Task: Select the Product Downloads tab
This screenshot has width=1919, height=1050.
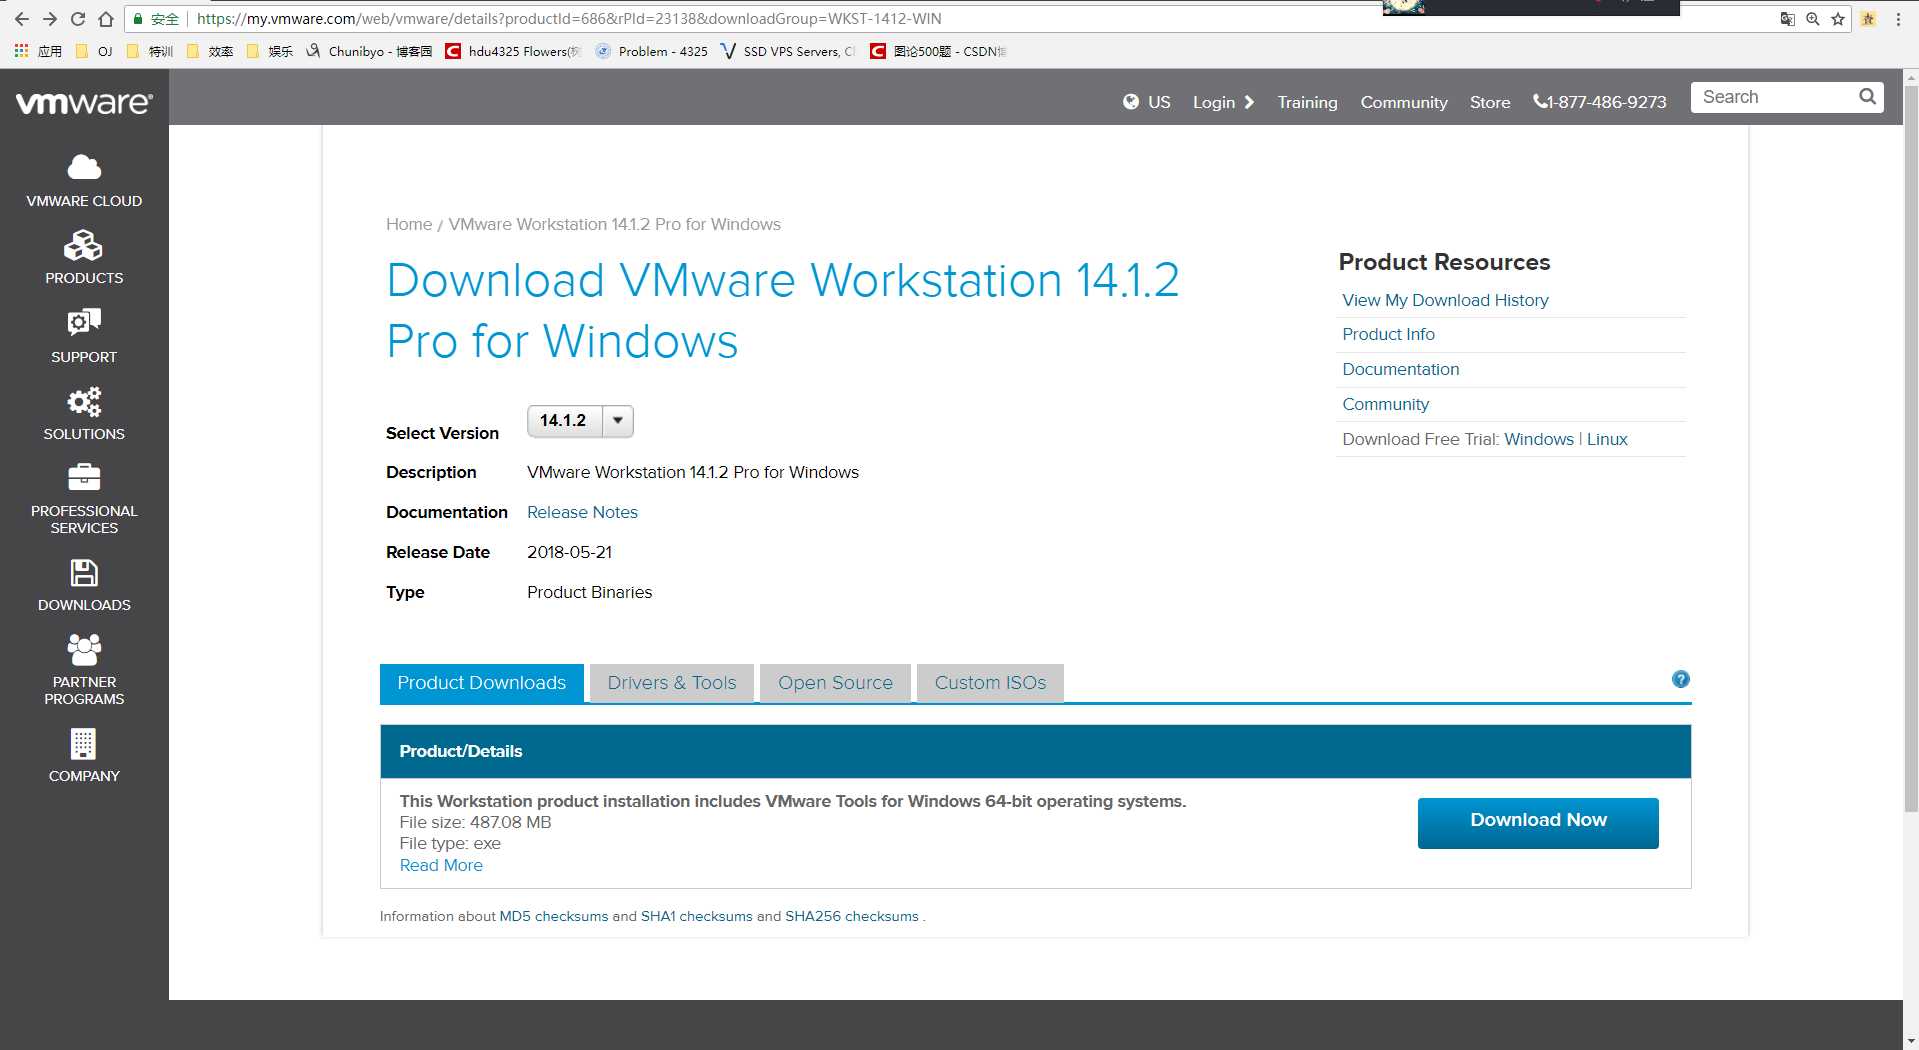Action: (x=481, y=683)
